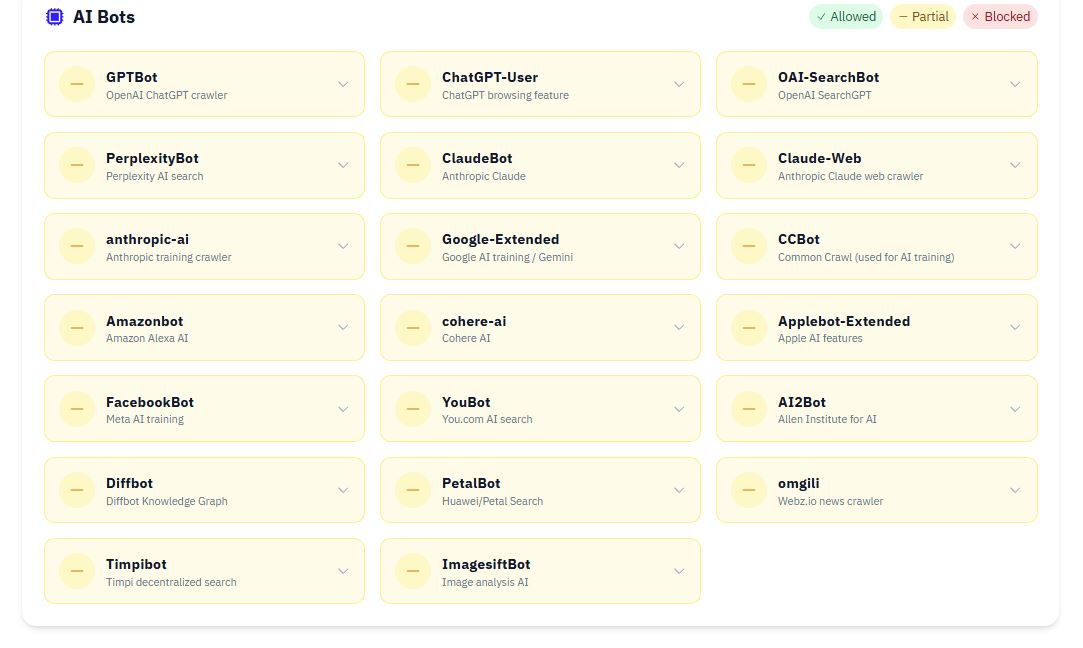Click the AI2Bot status circle icon

pos(748,408)
